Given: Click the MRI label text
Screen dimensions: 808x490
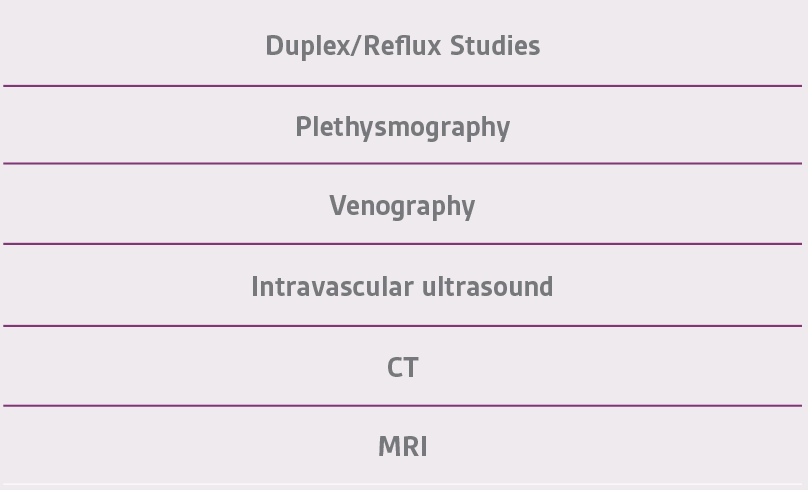Looking at the screenshot, I should pos(402,446).
